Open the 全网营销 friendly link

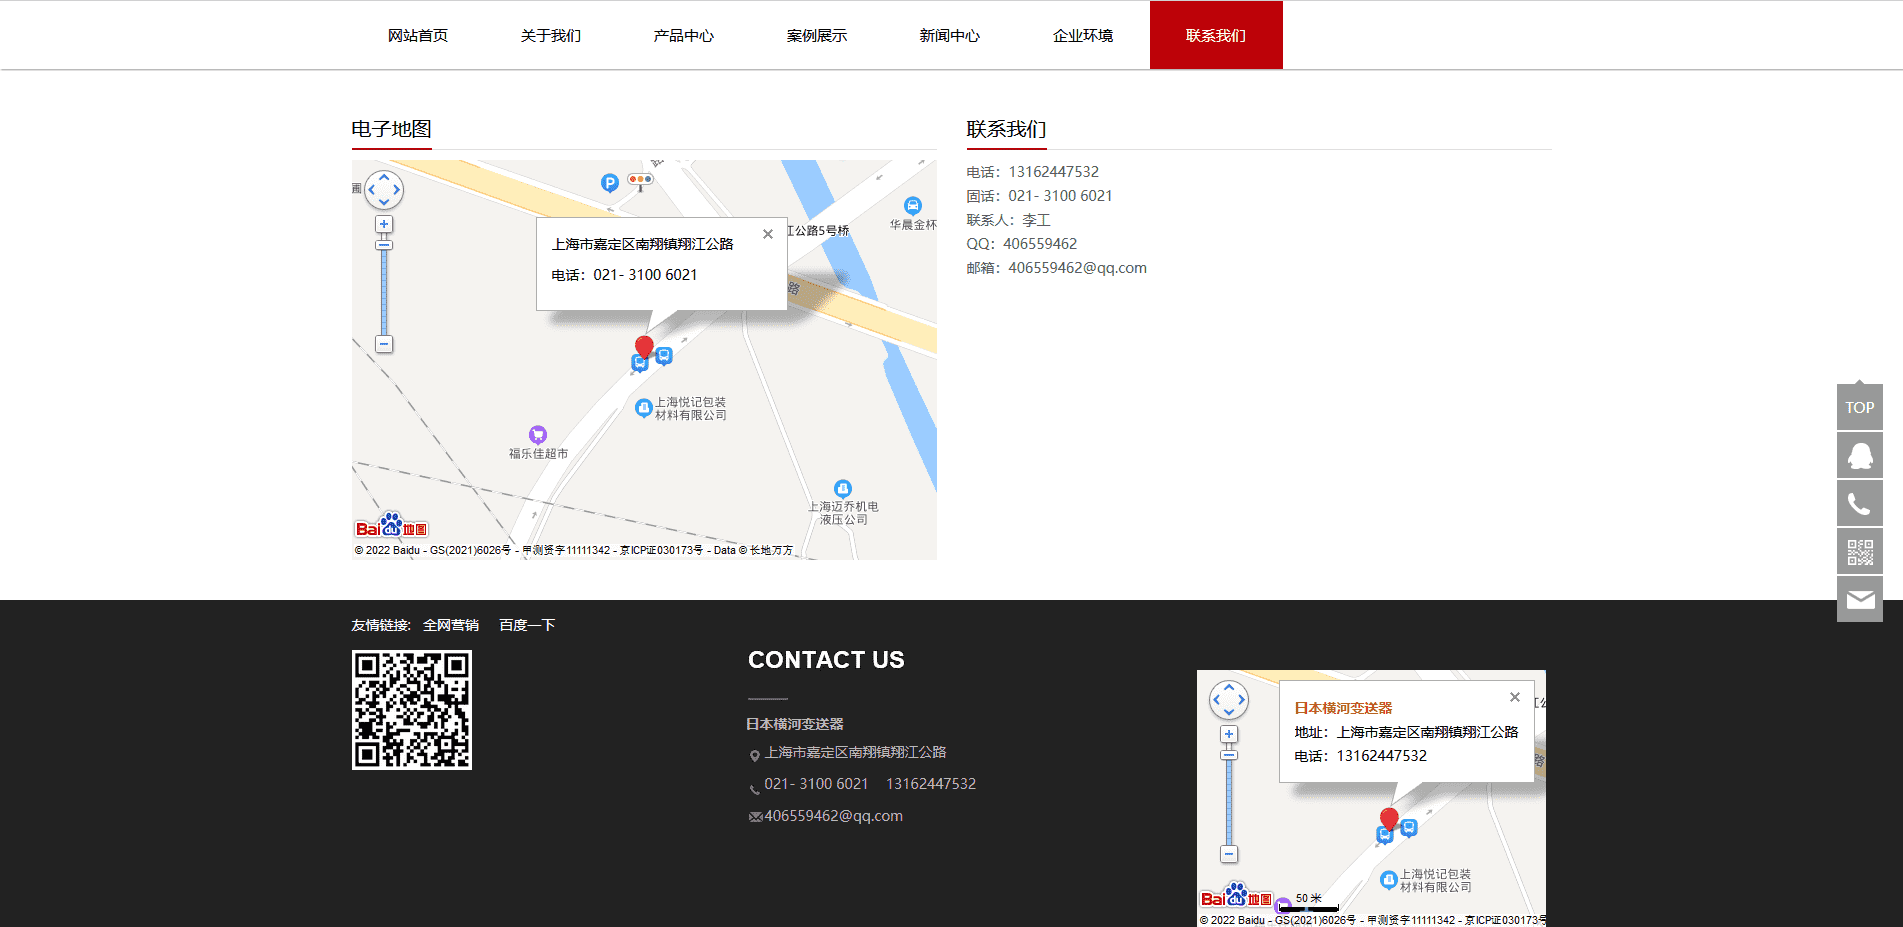tap(451, 625)
